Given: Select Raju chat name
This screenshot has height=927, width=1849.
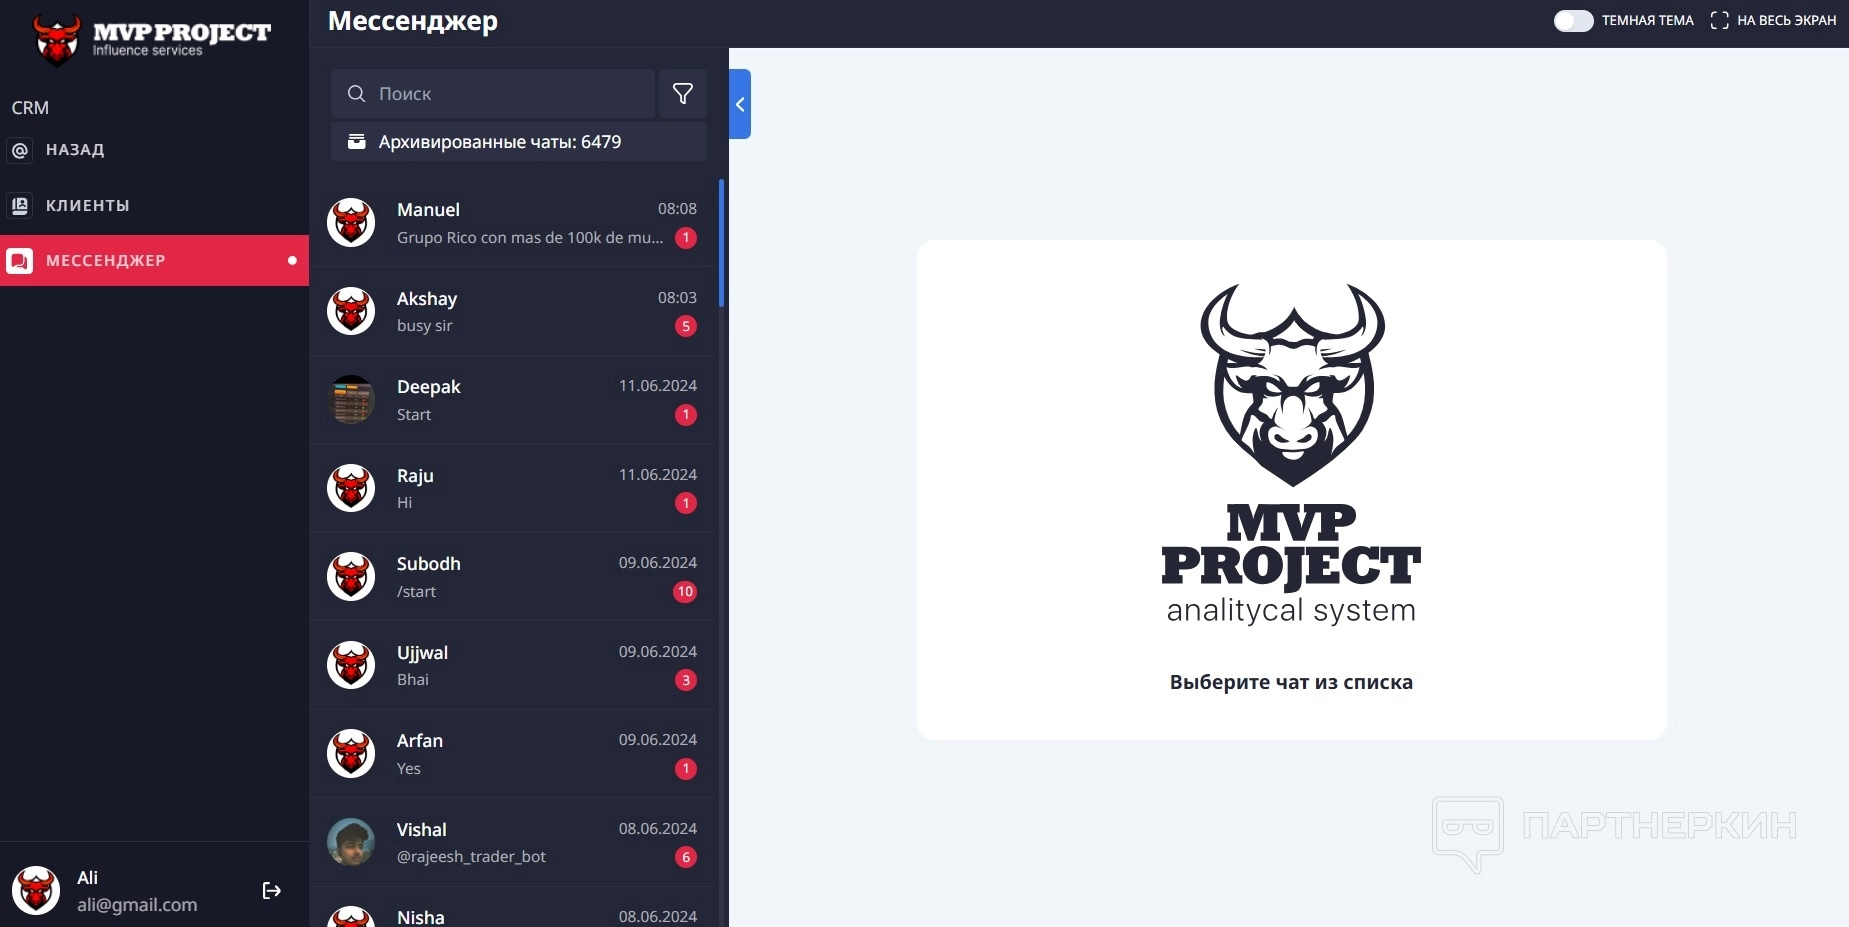Looking at the screenshot, I should pos(415,476).
